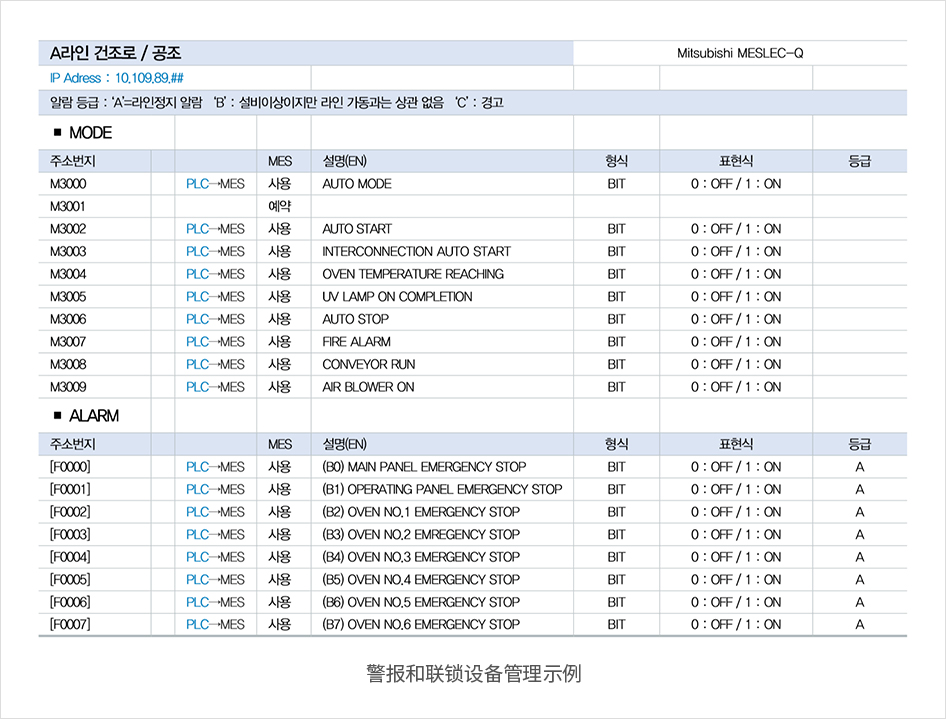Select the grade A cell in the [F0007] row
This screenshot has height=719, width=946.
[x=859, y=624]
